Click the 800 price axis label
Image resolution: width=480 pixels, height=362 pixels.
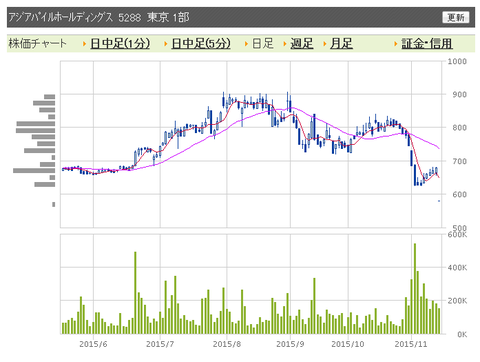tap(459, 128)
